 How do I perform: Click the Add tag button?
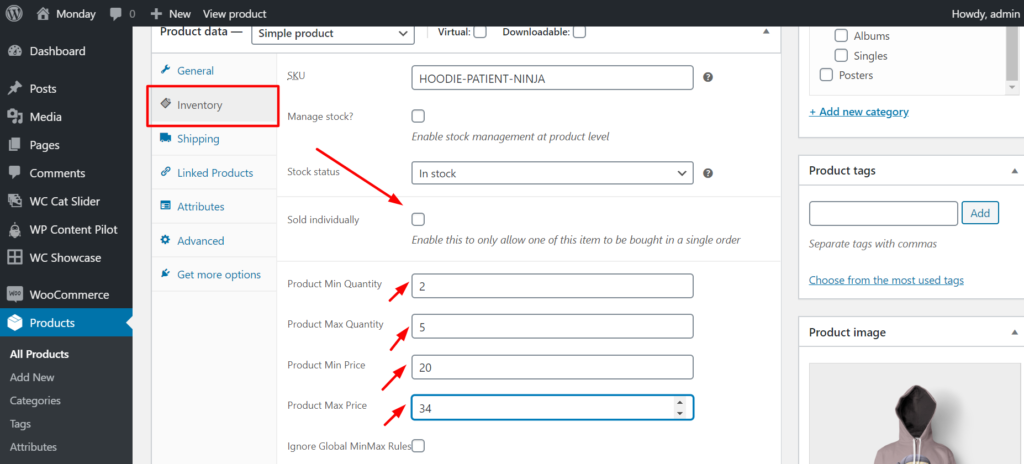[x=979, y=213]
